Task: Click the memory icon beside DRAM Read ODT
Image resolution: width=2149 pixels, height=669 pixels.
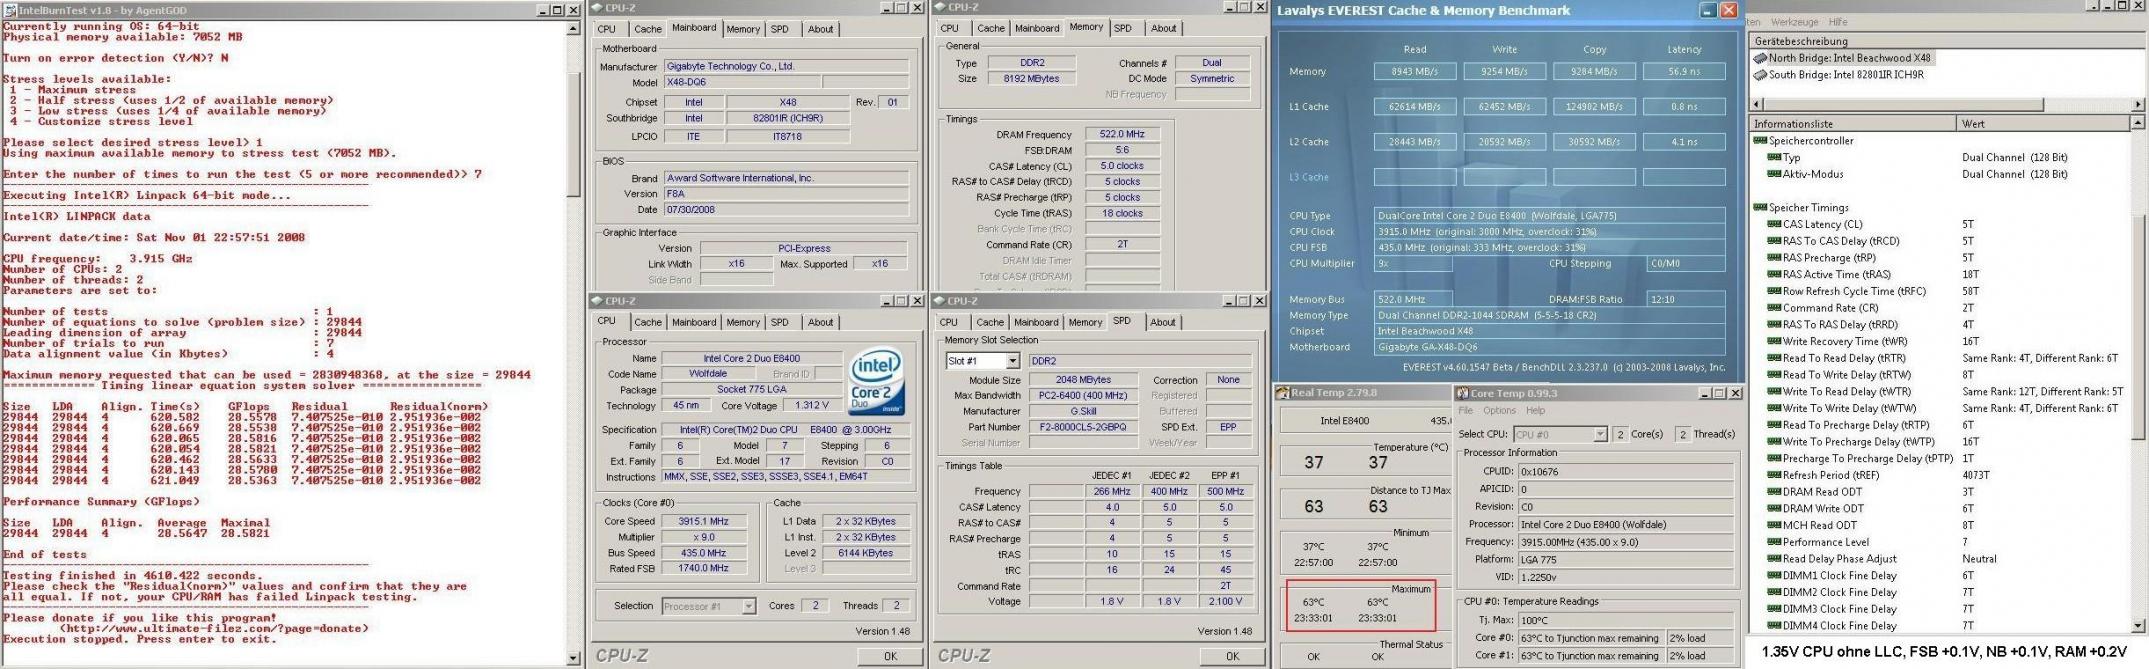Action: pos(1774,491)
